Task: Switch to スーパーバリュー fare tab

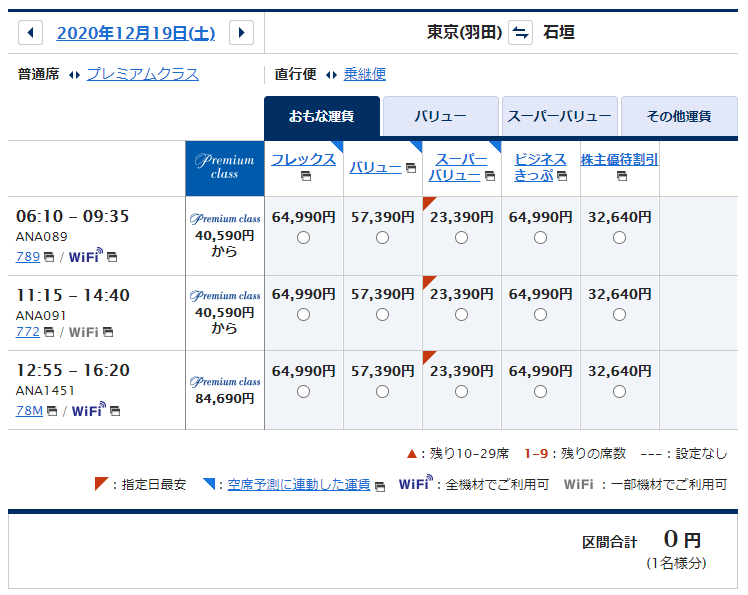Action: tap(560, 116)
